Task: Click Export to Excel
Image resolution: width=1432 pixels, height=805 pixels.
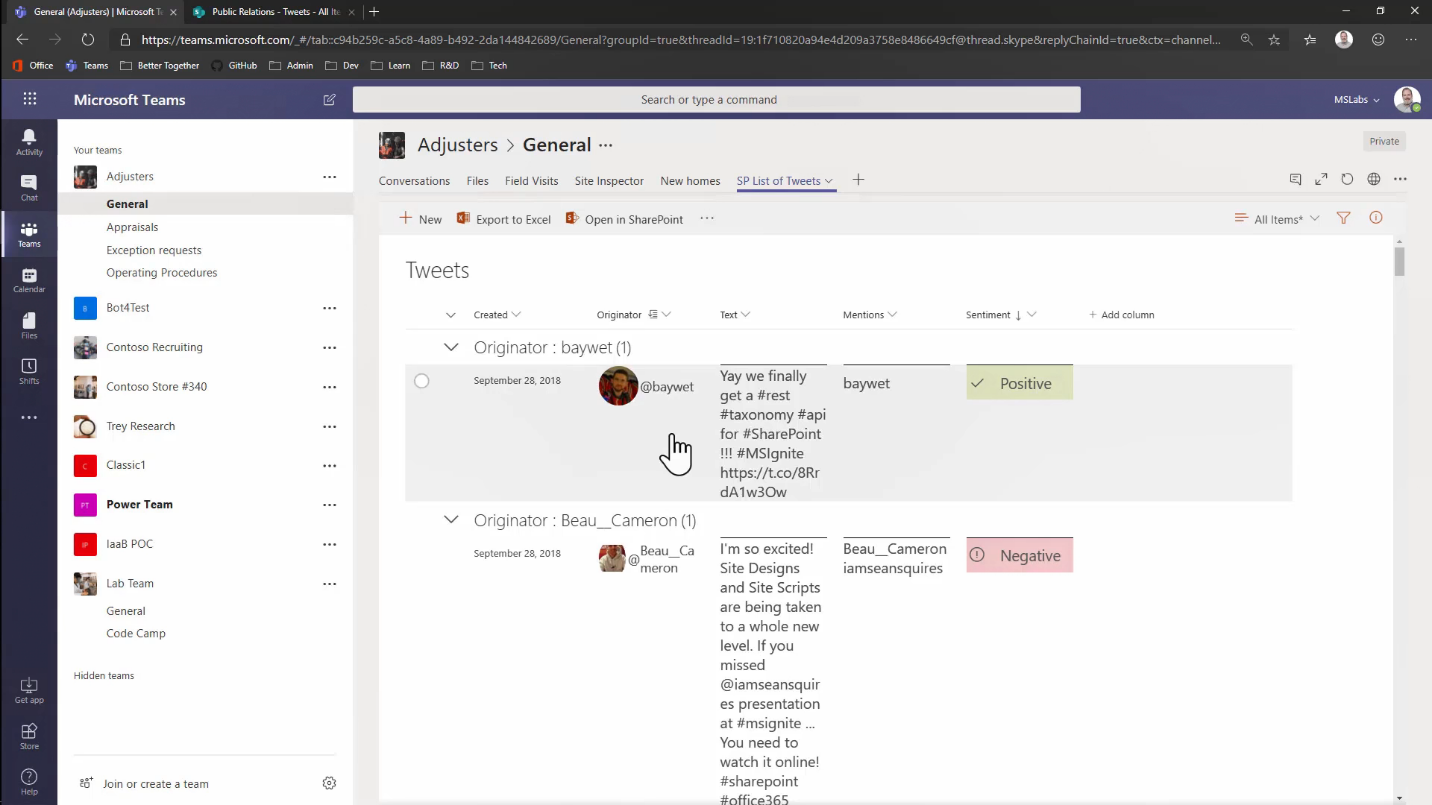Action: click(504, 219)
